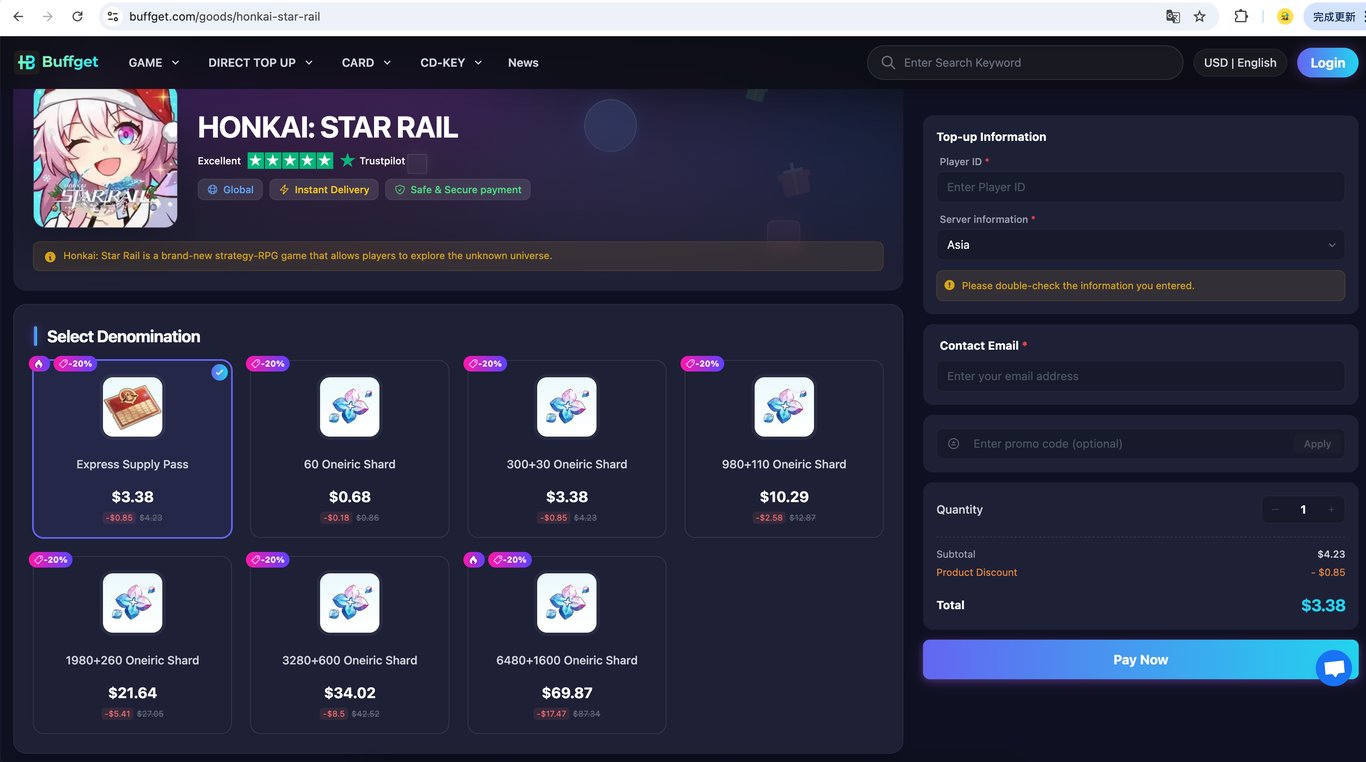The height and width of the screenshot is (762, 1366).
Task: Click the 980+110 Oneiric Shard icon
Action: [784, 407]
